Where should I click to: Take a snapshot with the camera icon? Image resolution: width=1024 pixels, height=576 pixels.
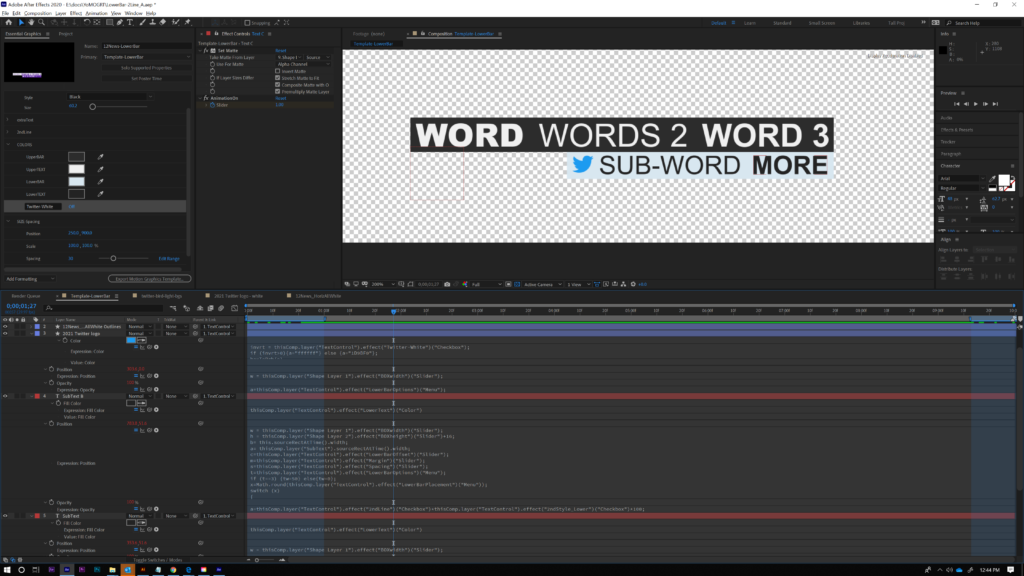pyautogui.click(x=447, y=284)
